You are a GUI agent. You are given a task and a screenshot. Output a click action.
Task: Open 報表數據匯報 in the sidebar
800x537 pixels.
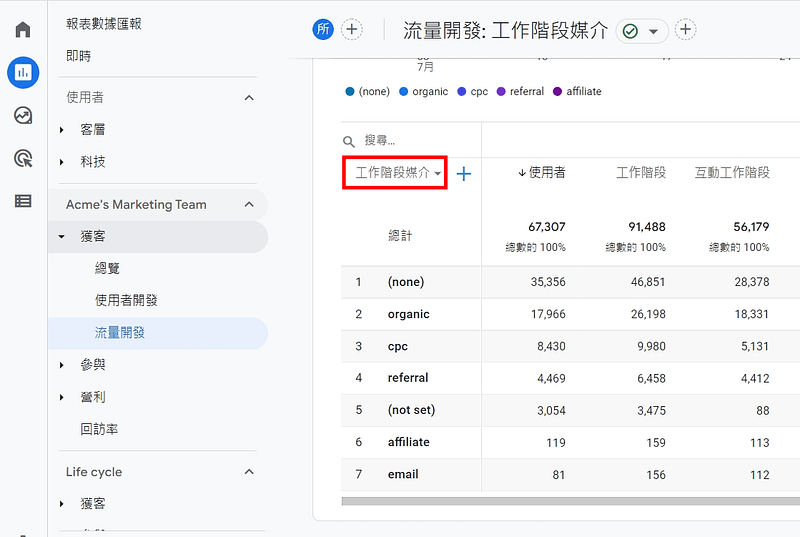coord(104,24)
